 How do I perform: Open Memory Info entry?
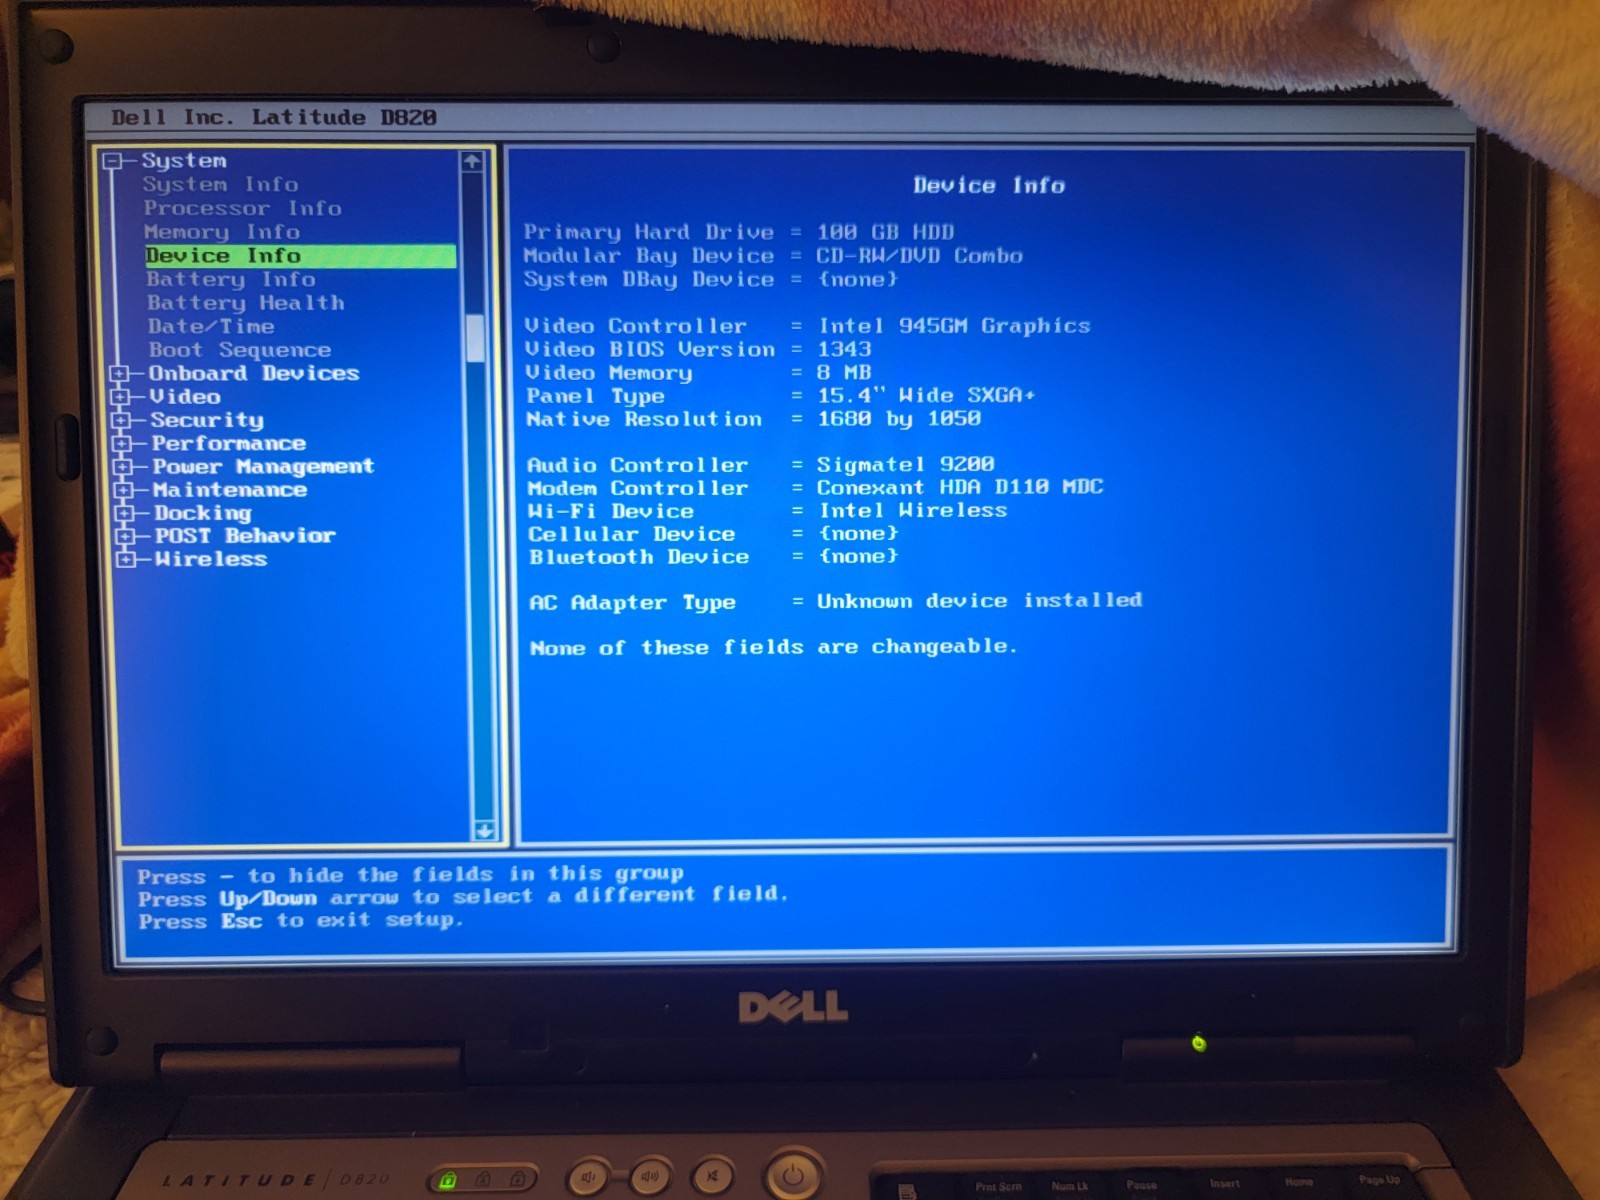click(x=222, y=232)
